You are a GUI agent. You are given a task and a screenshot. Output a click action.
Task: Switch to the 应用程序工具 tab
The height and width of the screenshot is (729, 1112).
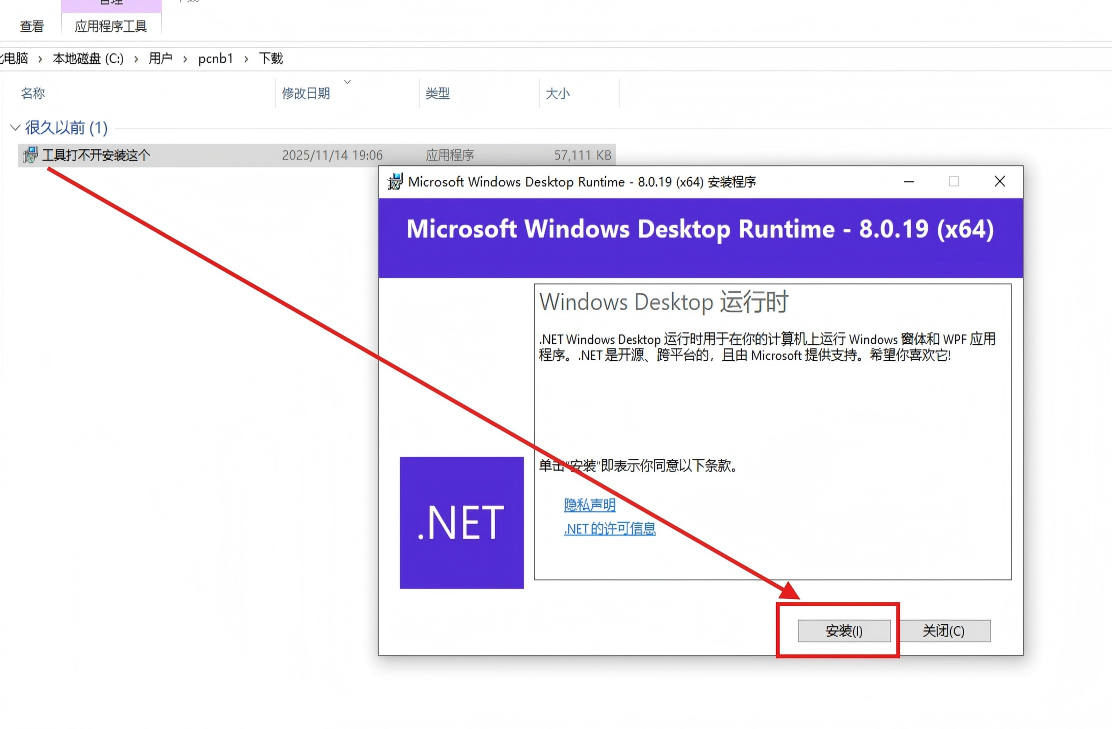tap(111, 26)
